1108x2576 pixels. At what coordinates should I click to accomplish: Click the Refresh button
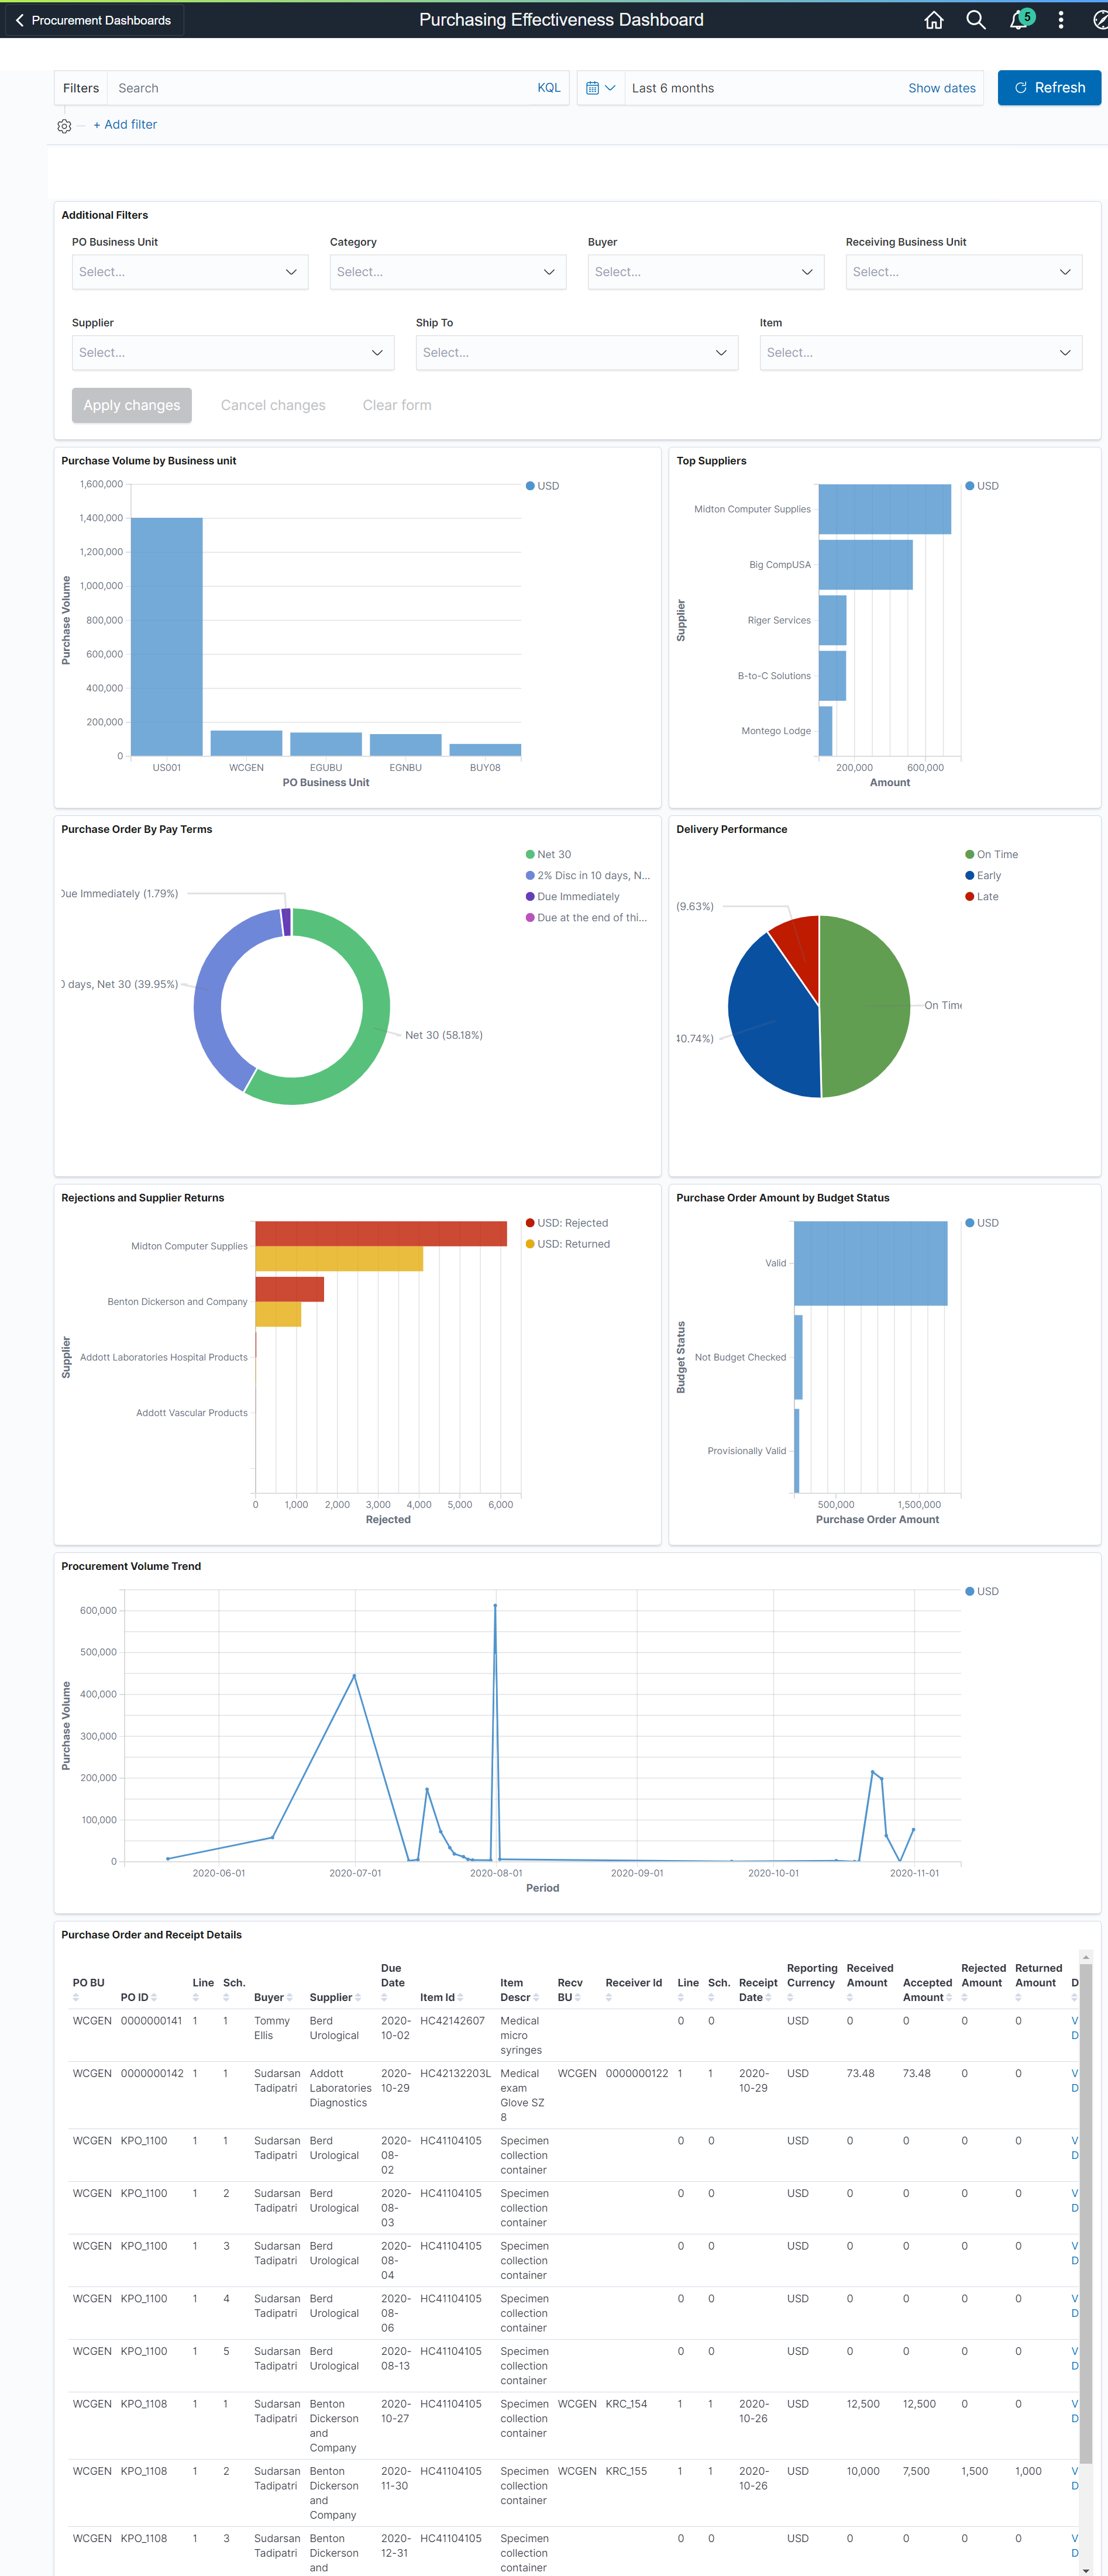(x=1049, y=88)
